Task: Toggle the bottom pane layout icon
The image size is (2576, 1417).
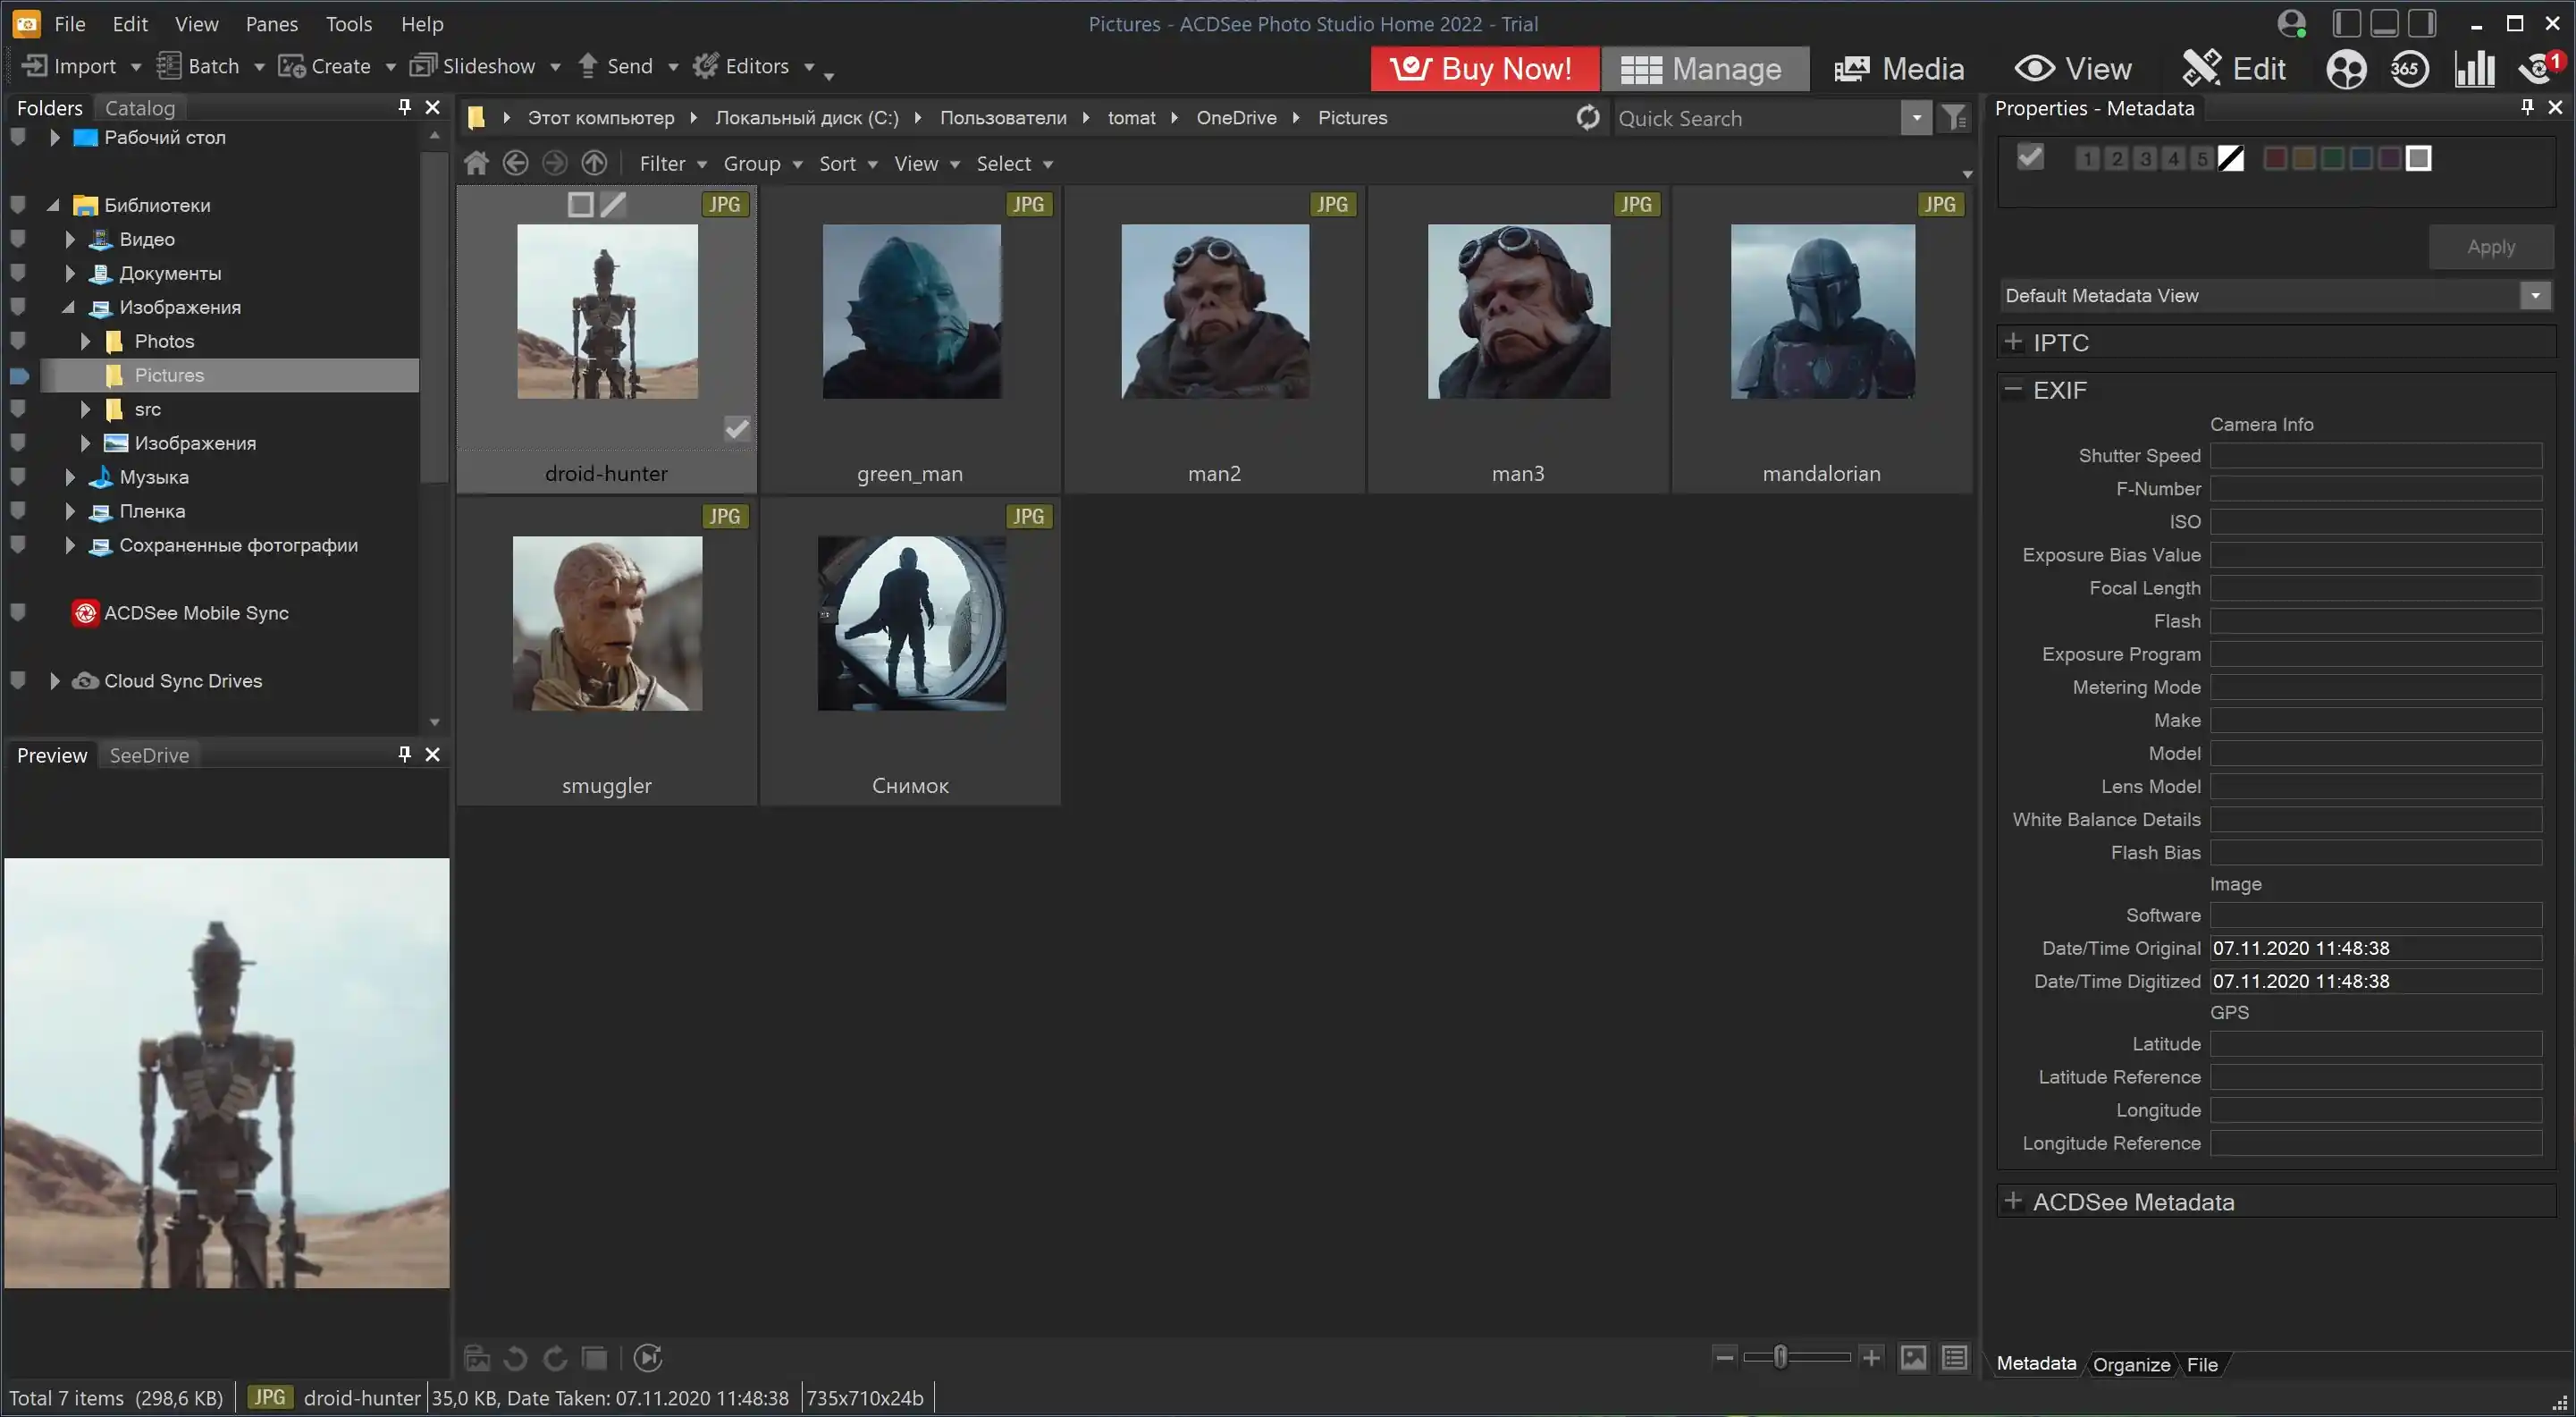Action: (x=2384, y=23)
